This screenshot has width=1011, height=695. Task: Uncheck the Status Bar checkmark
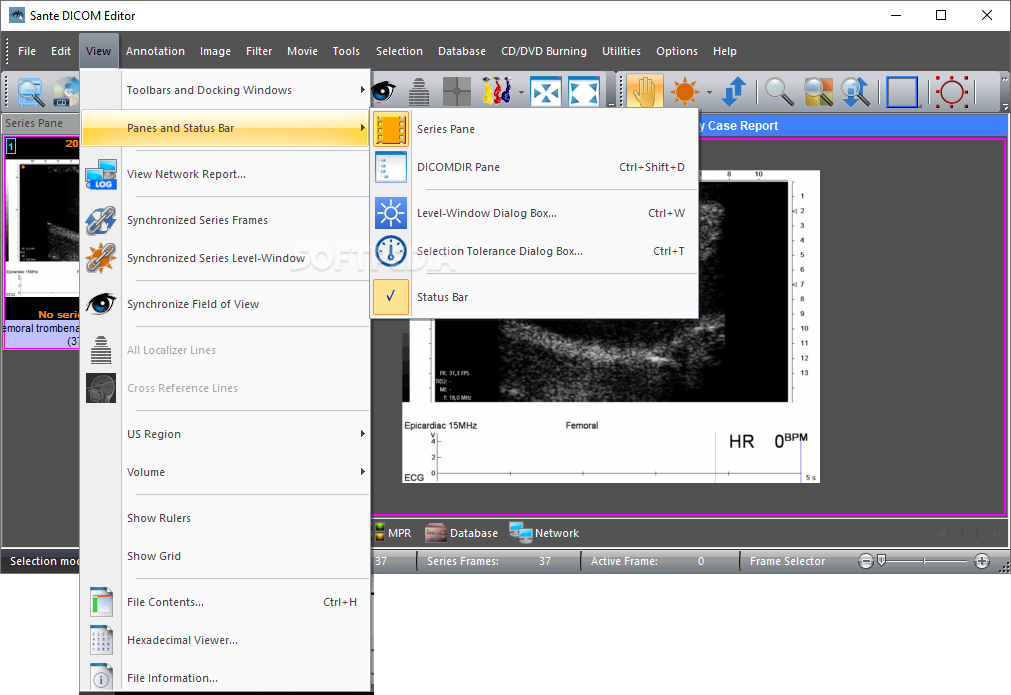point(391,297)
